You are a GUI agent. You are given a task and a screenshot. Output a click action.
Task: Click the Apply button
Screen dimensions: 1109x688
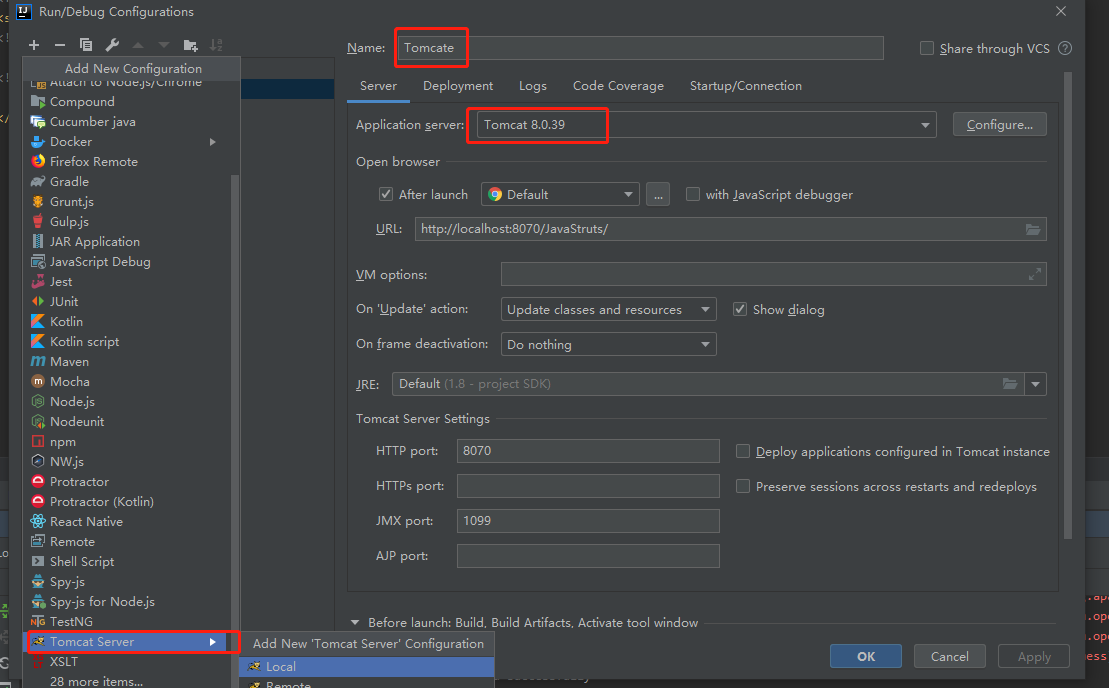tap(1034, 656)
